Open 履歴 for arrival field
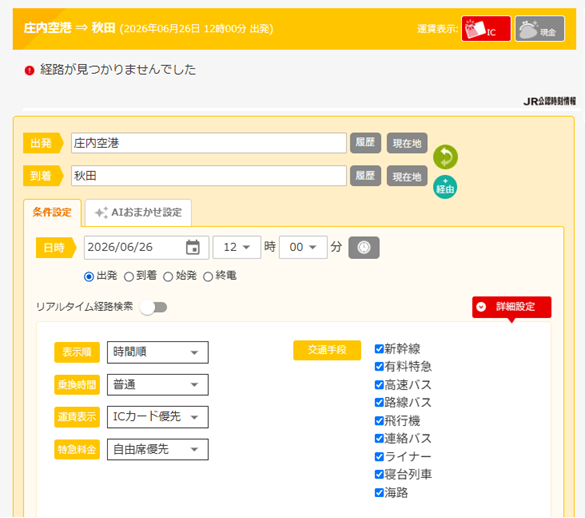 pyautogui.click(x=365, y=176)
